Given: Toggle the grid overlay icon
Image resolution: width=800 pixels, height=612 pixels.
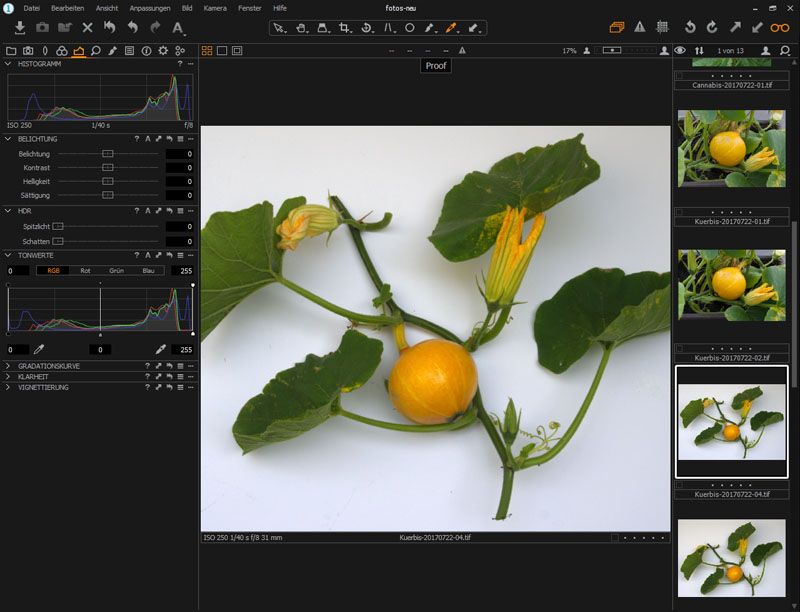Looking at the screenshot, I should click(x=662, y=27).
